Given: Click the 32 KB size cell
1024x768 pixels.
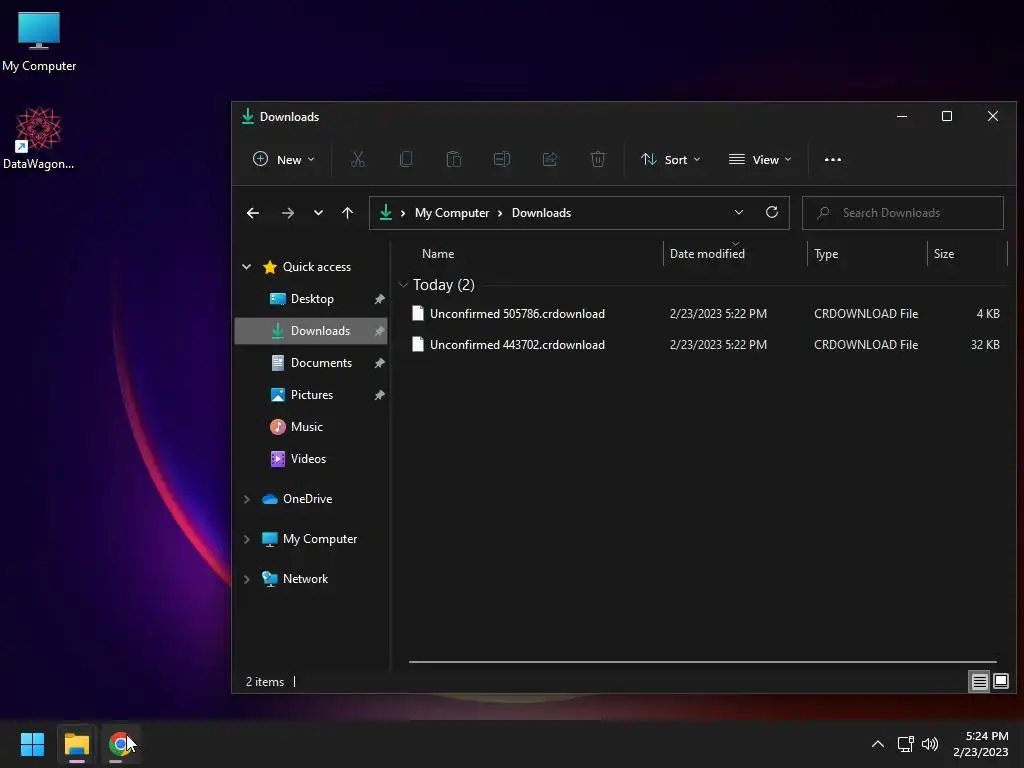Looking at the screenshot, I should click(985, 345).
